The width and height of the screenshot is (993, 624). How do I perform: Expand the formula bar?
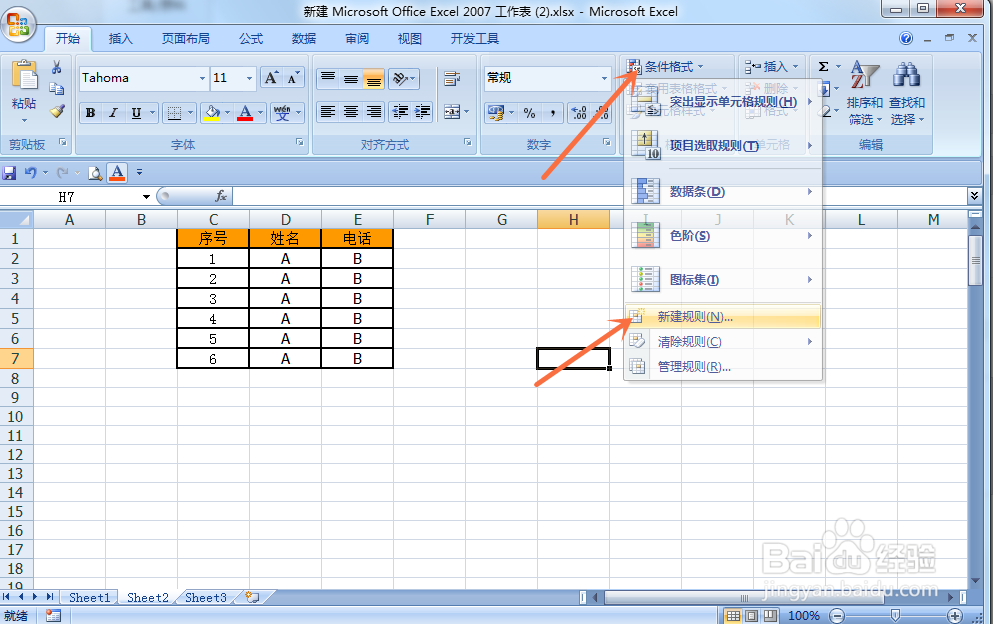[x=975, y=196]
